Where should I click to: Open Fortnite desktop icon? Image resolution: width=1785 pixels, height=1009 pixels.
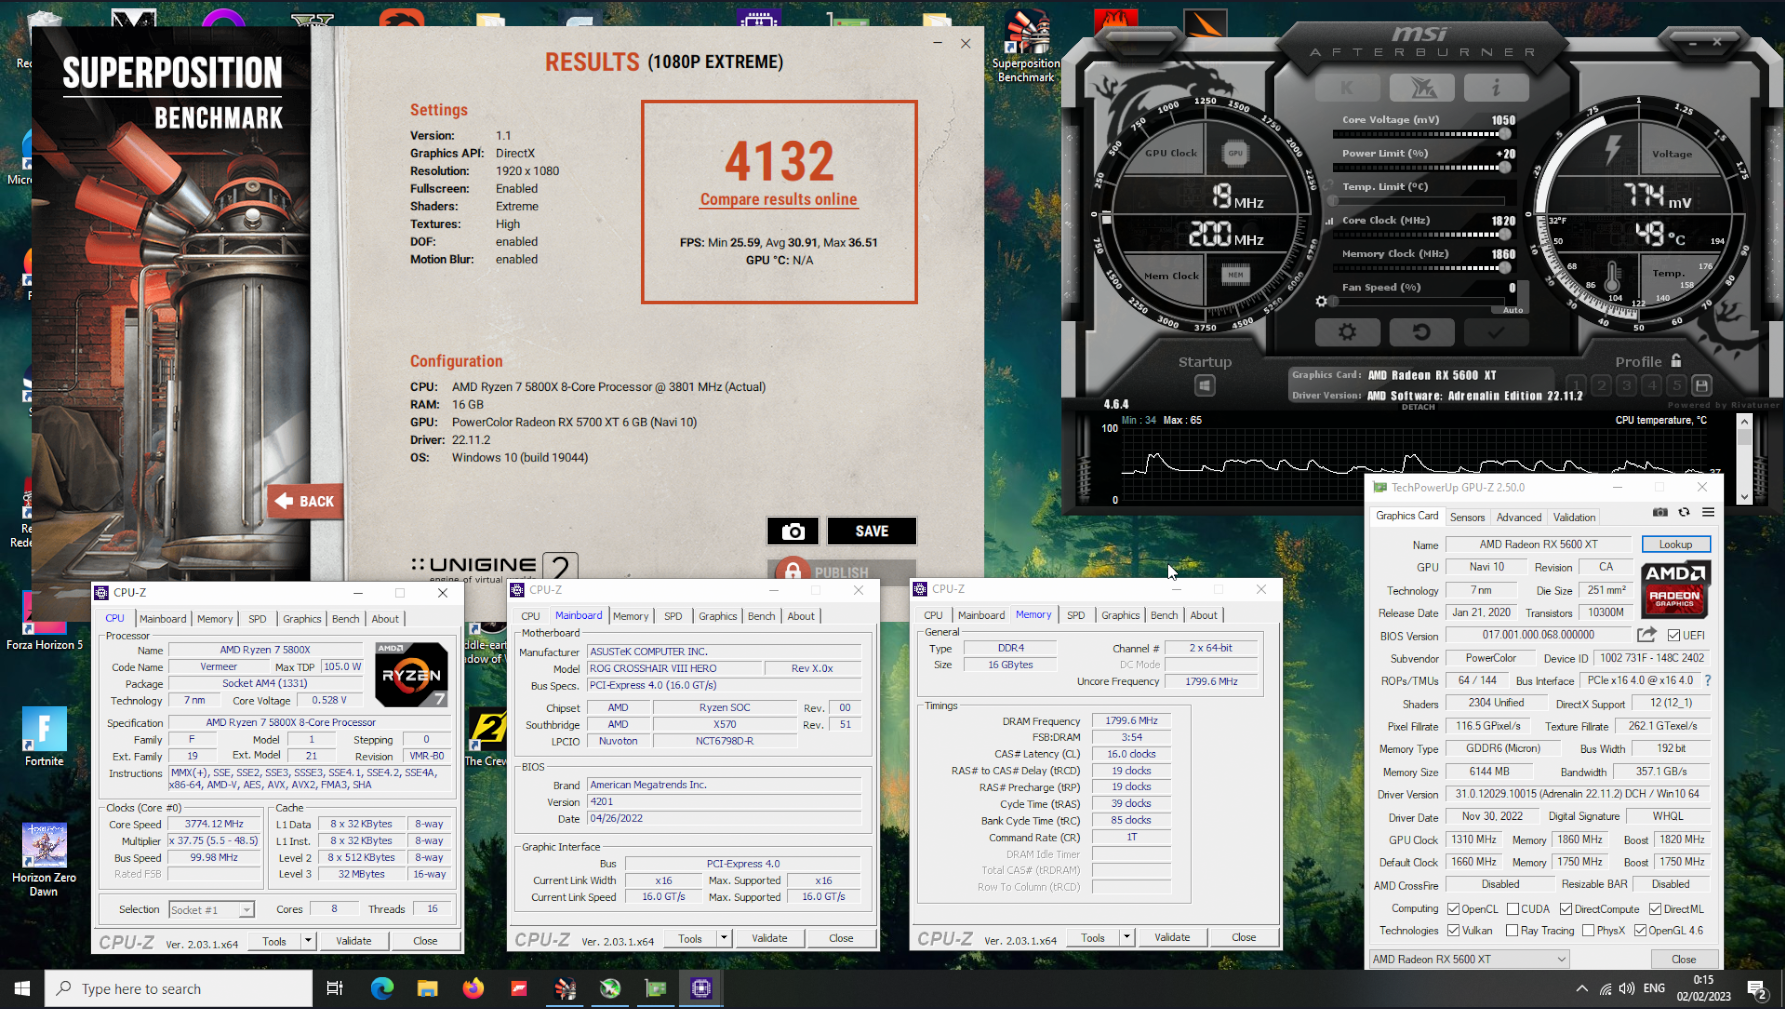(x=44, y=736)
